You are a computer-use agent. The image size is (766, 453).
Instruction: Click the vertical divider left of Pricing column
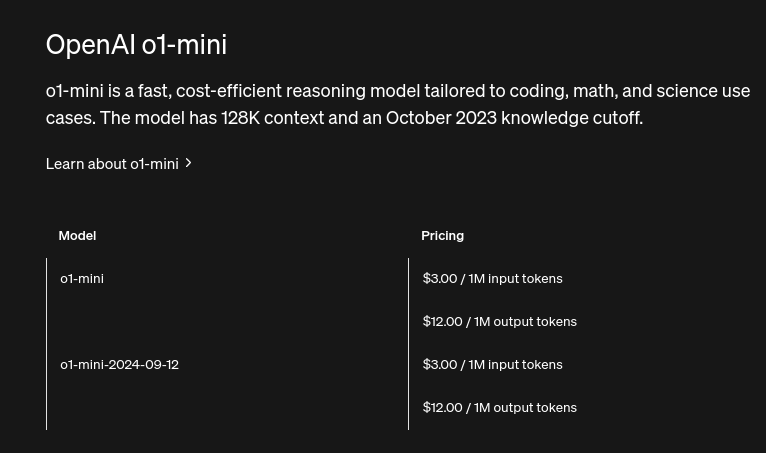408,344
